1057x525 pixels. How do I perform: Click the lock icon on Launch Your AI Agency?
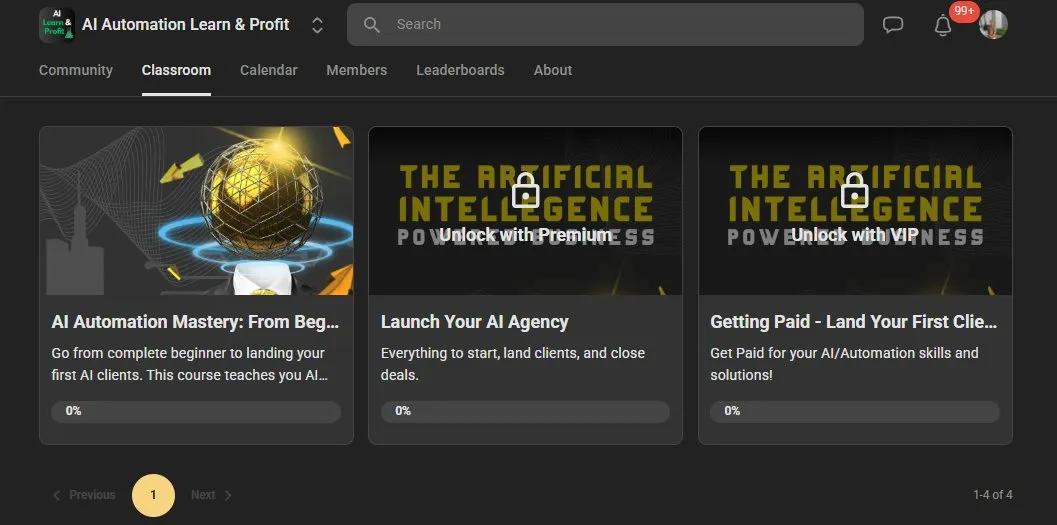pyautogui.click(x=525, y=192)
